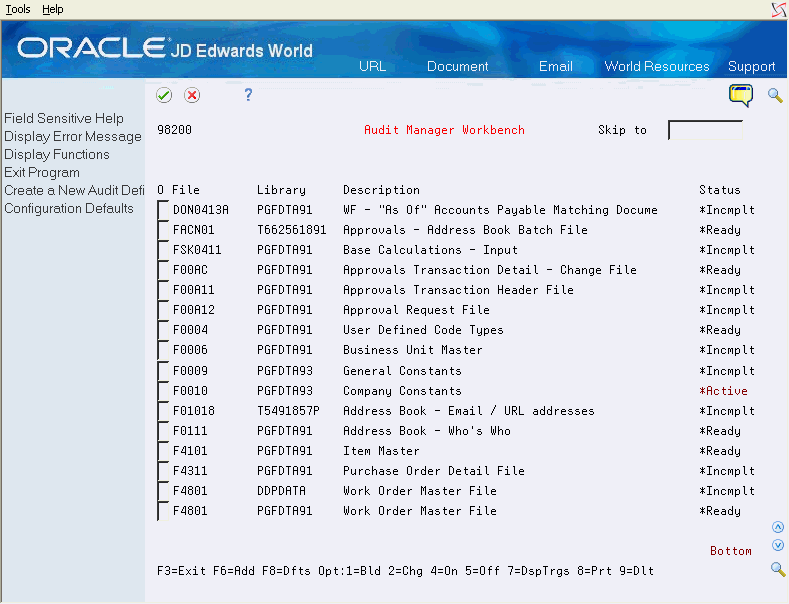Viewport: 789px width, 604px height.
Task: Click option field for F00A12 row
Action: click(x=163, y=310)
